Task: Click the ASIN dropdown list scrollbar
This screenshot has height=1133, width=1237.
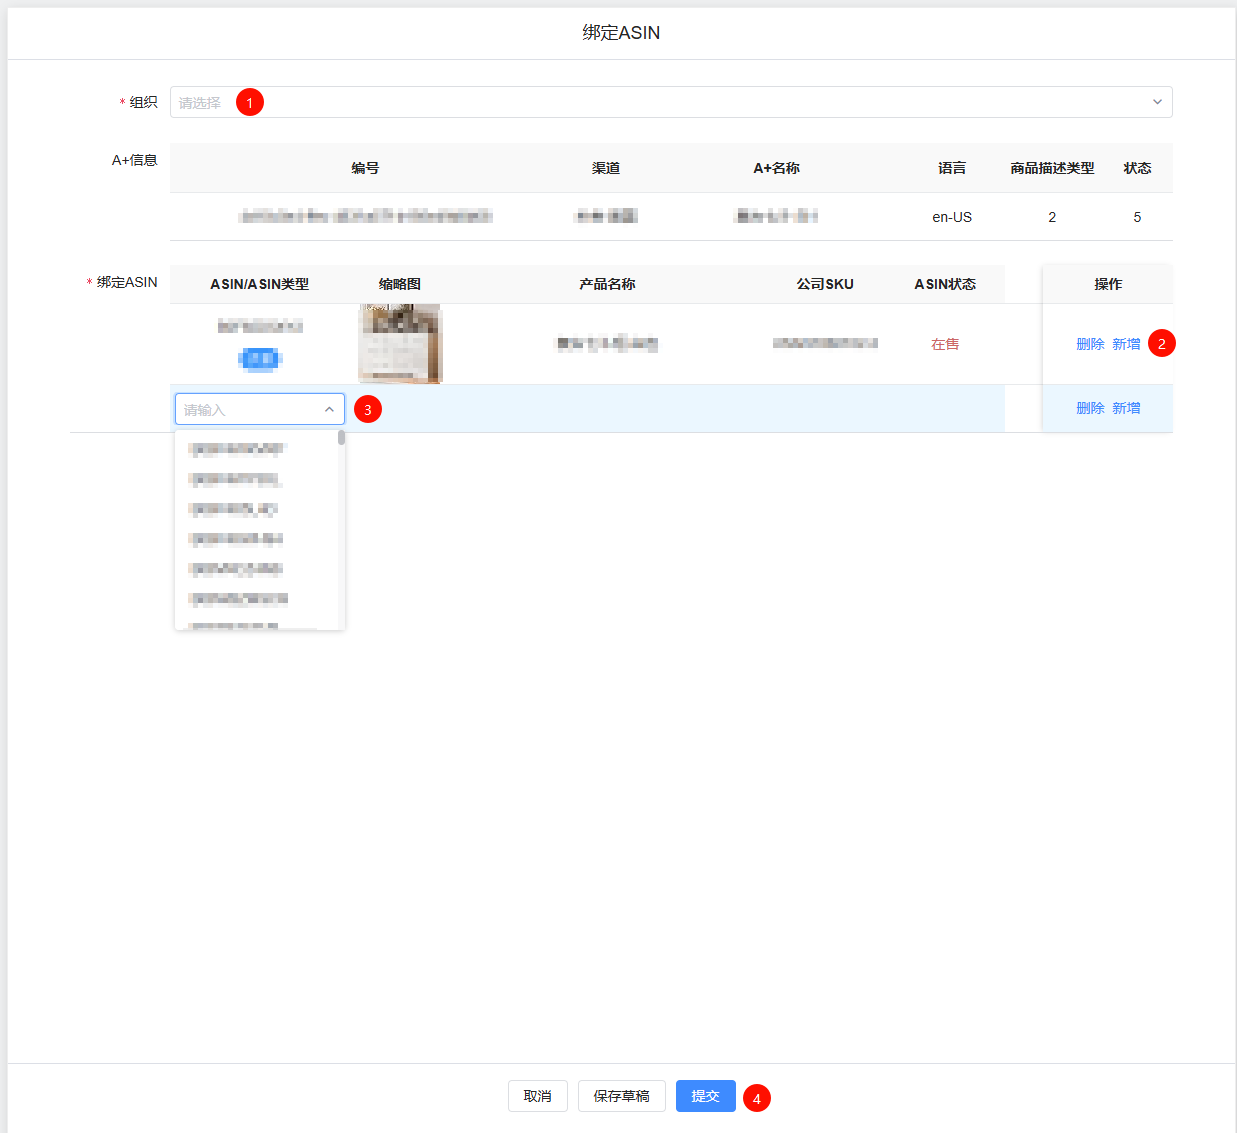Action: [x=341, y=438]
